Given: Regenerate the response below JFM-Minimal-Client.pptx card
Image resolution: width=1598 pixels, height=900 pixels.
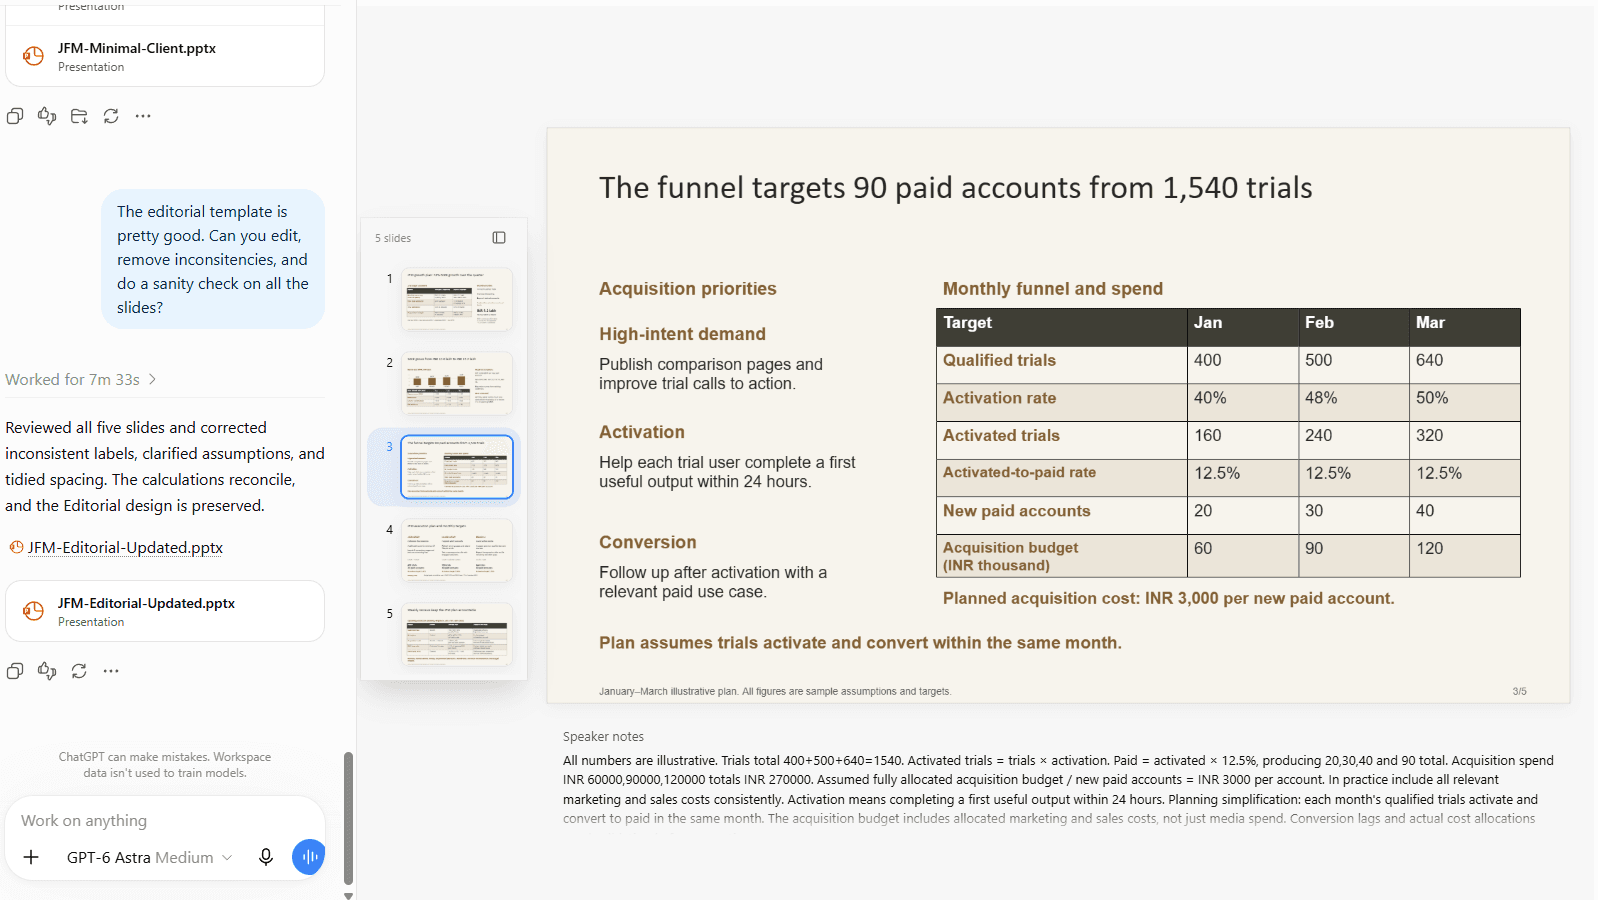Looking at the screenshot, I should [x=111, y=116].
